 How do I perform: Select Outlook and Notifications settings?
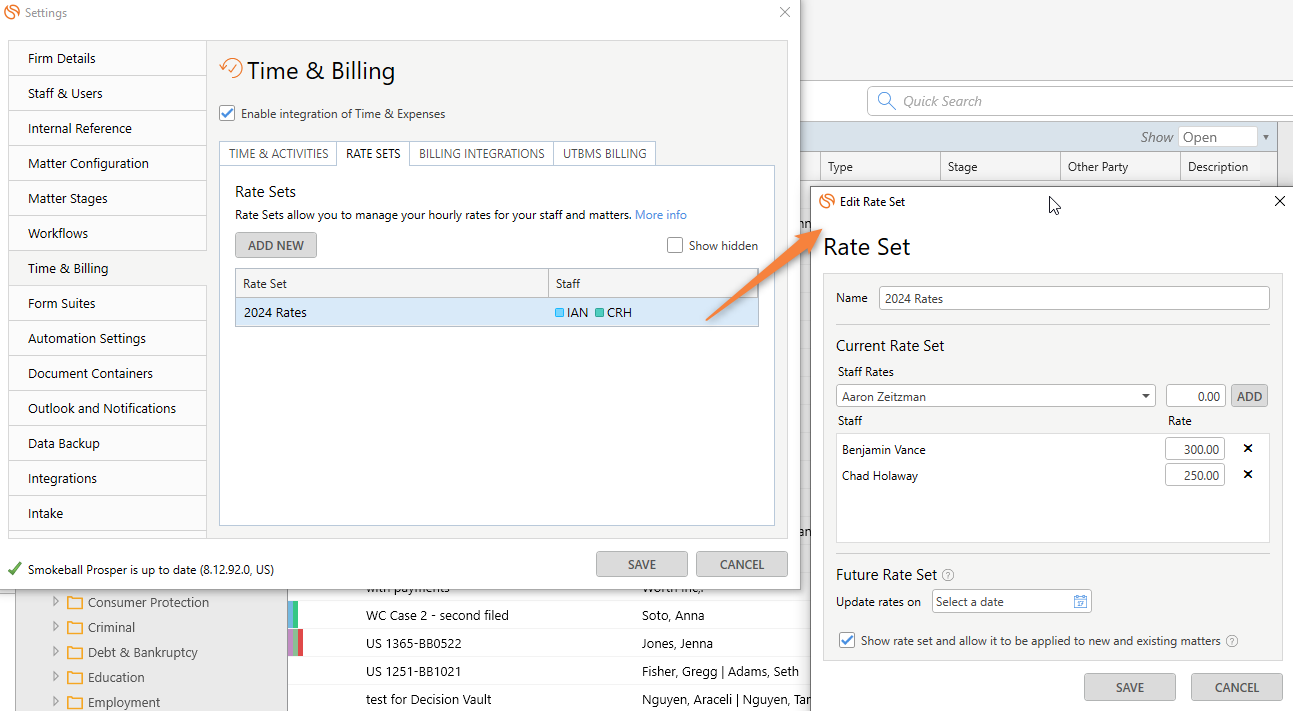(107, 408)
